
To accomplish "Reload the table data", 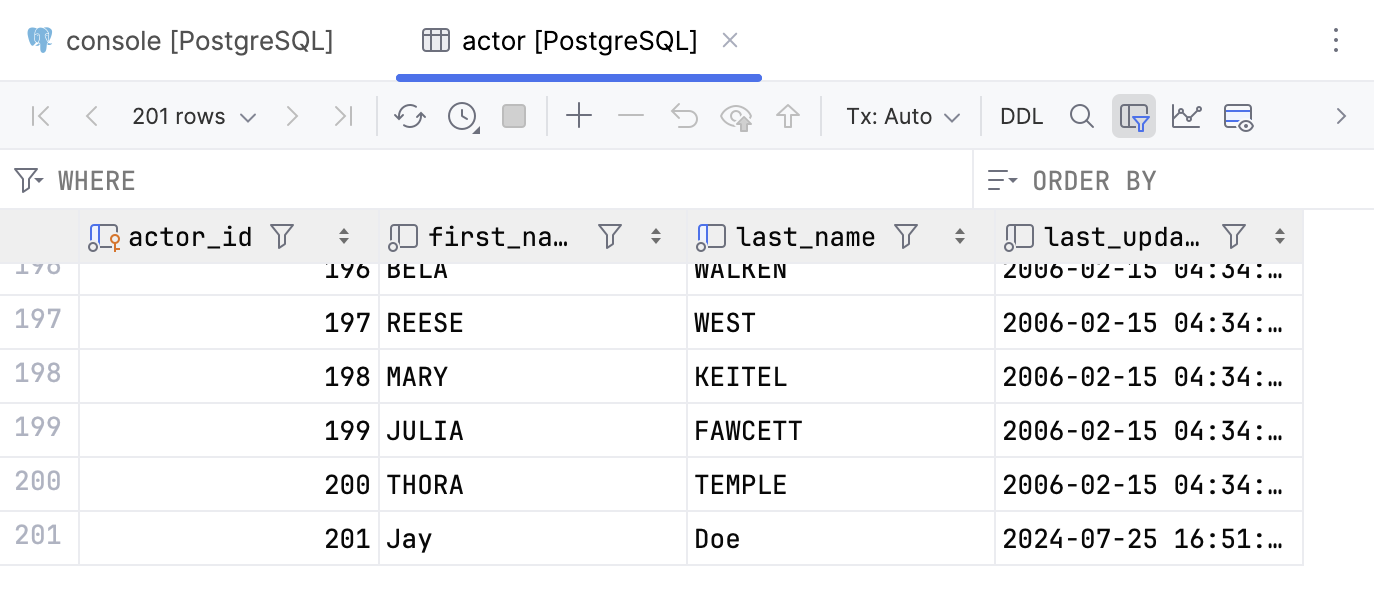I will point(409,116).
